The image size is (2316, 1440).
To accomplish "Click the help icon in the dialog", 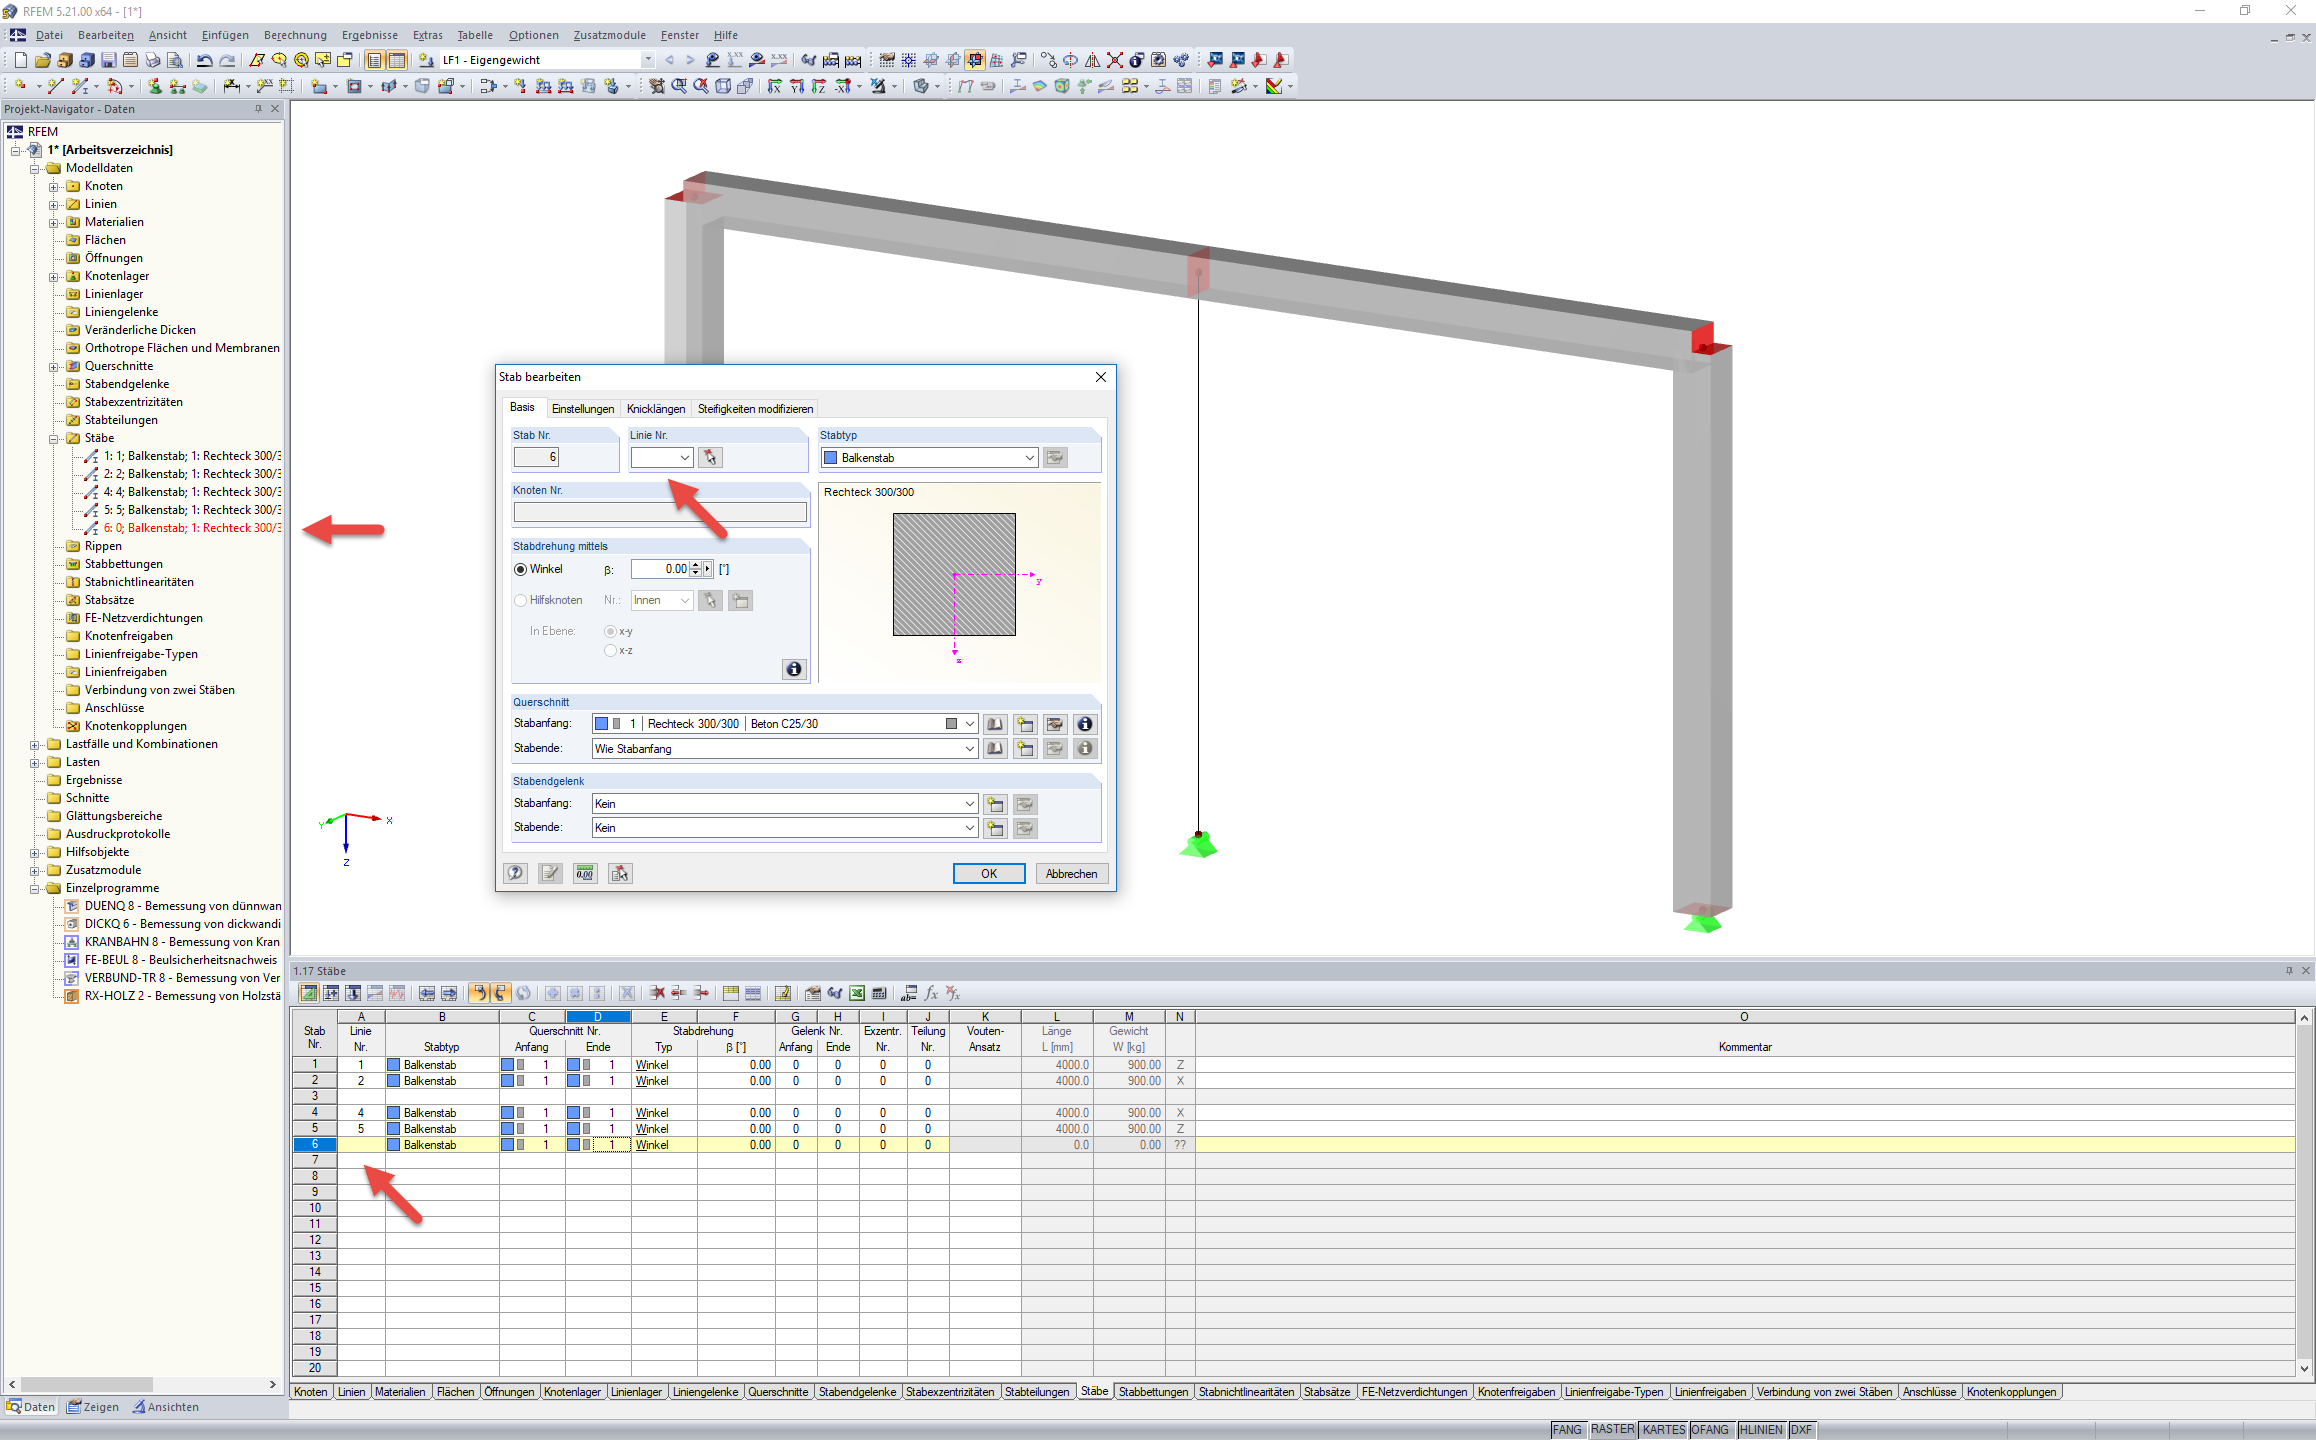I will tap(515, 874).
